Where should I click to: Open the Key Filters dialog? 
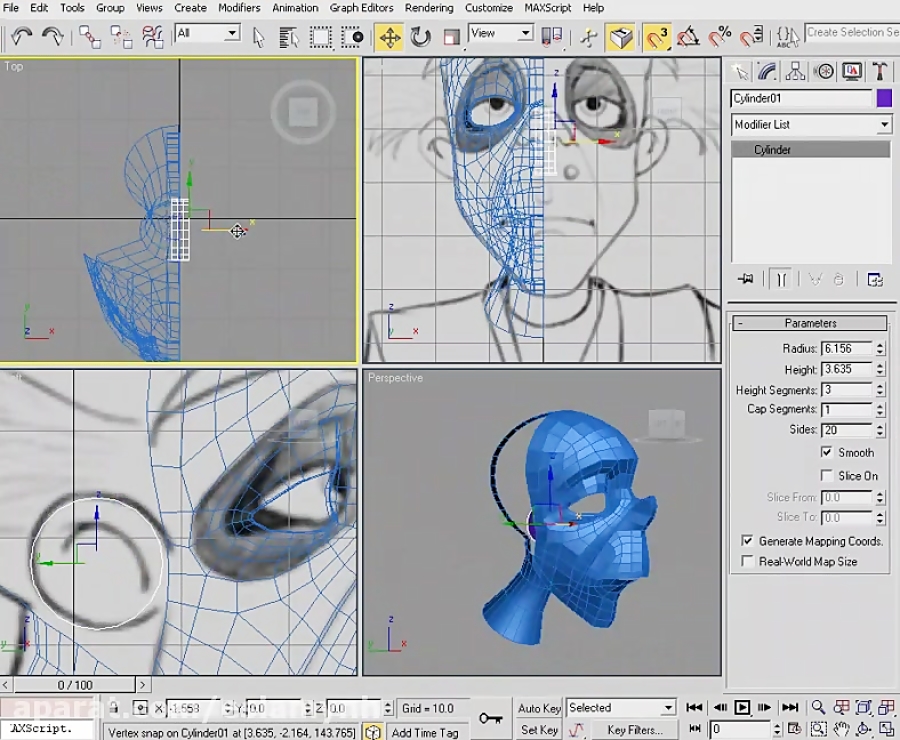tap(635, 729)
